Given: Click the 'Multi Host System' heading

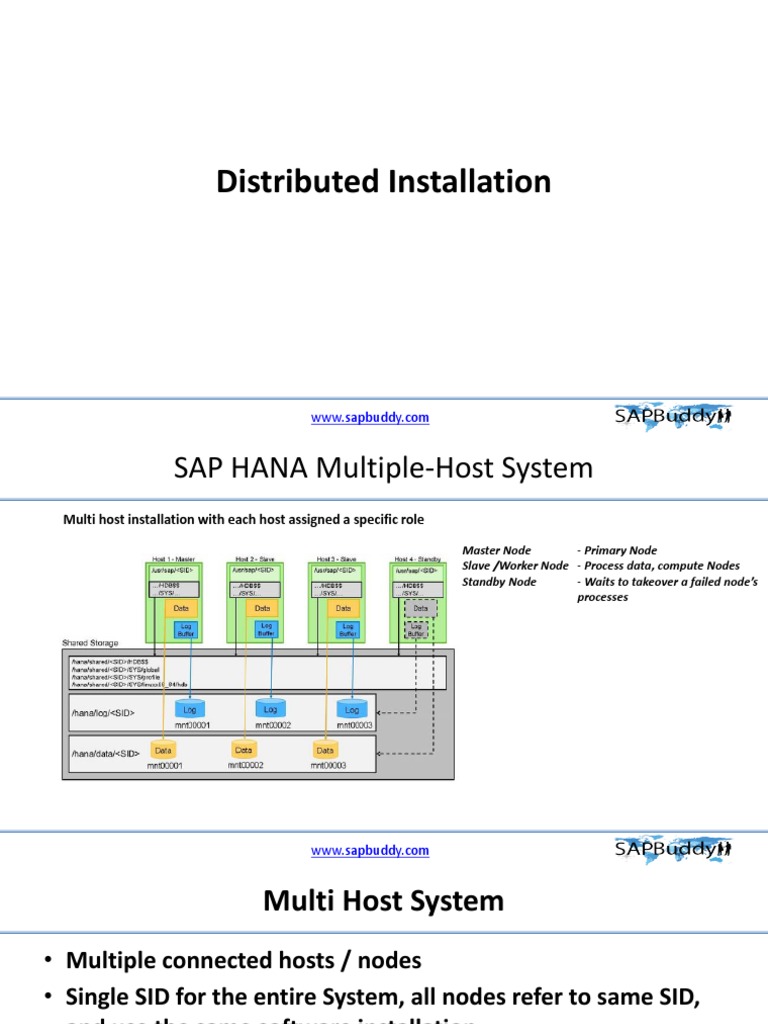Looking at the screenshot, I should (x=383, y=901).
